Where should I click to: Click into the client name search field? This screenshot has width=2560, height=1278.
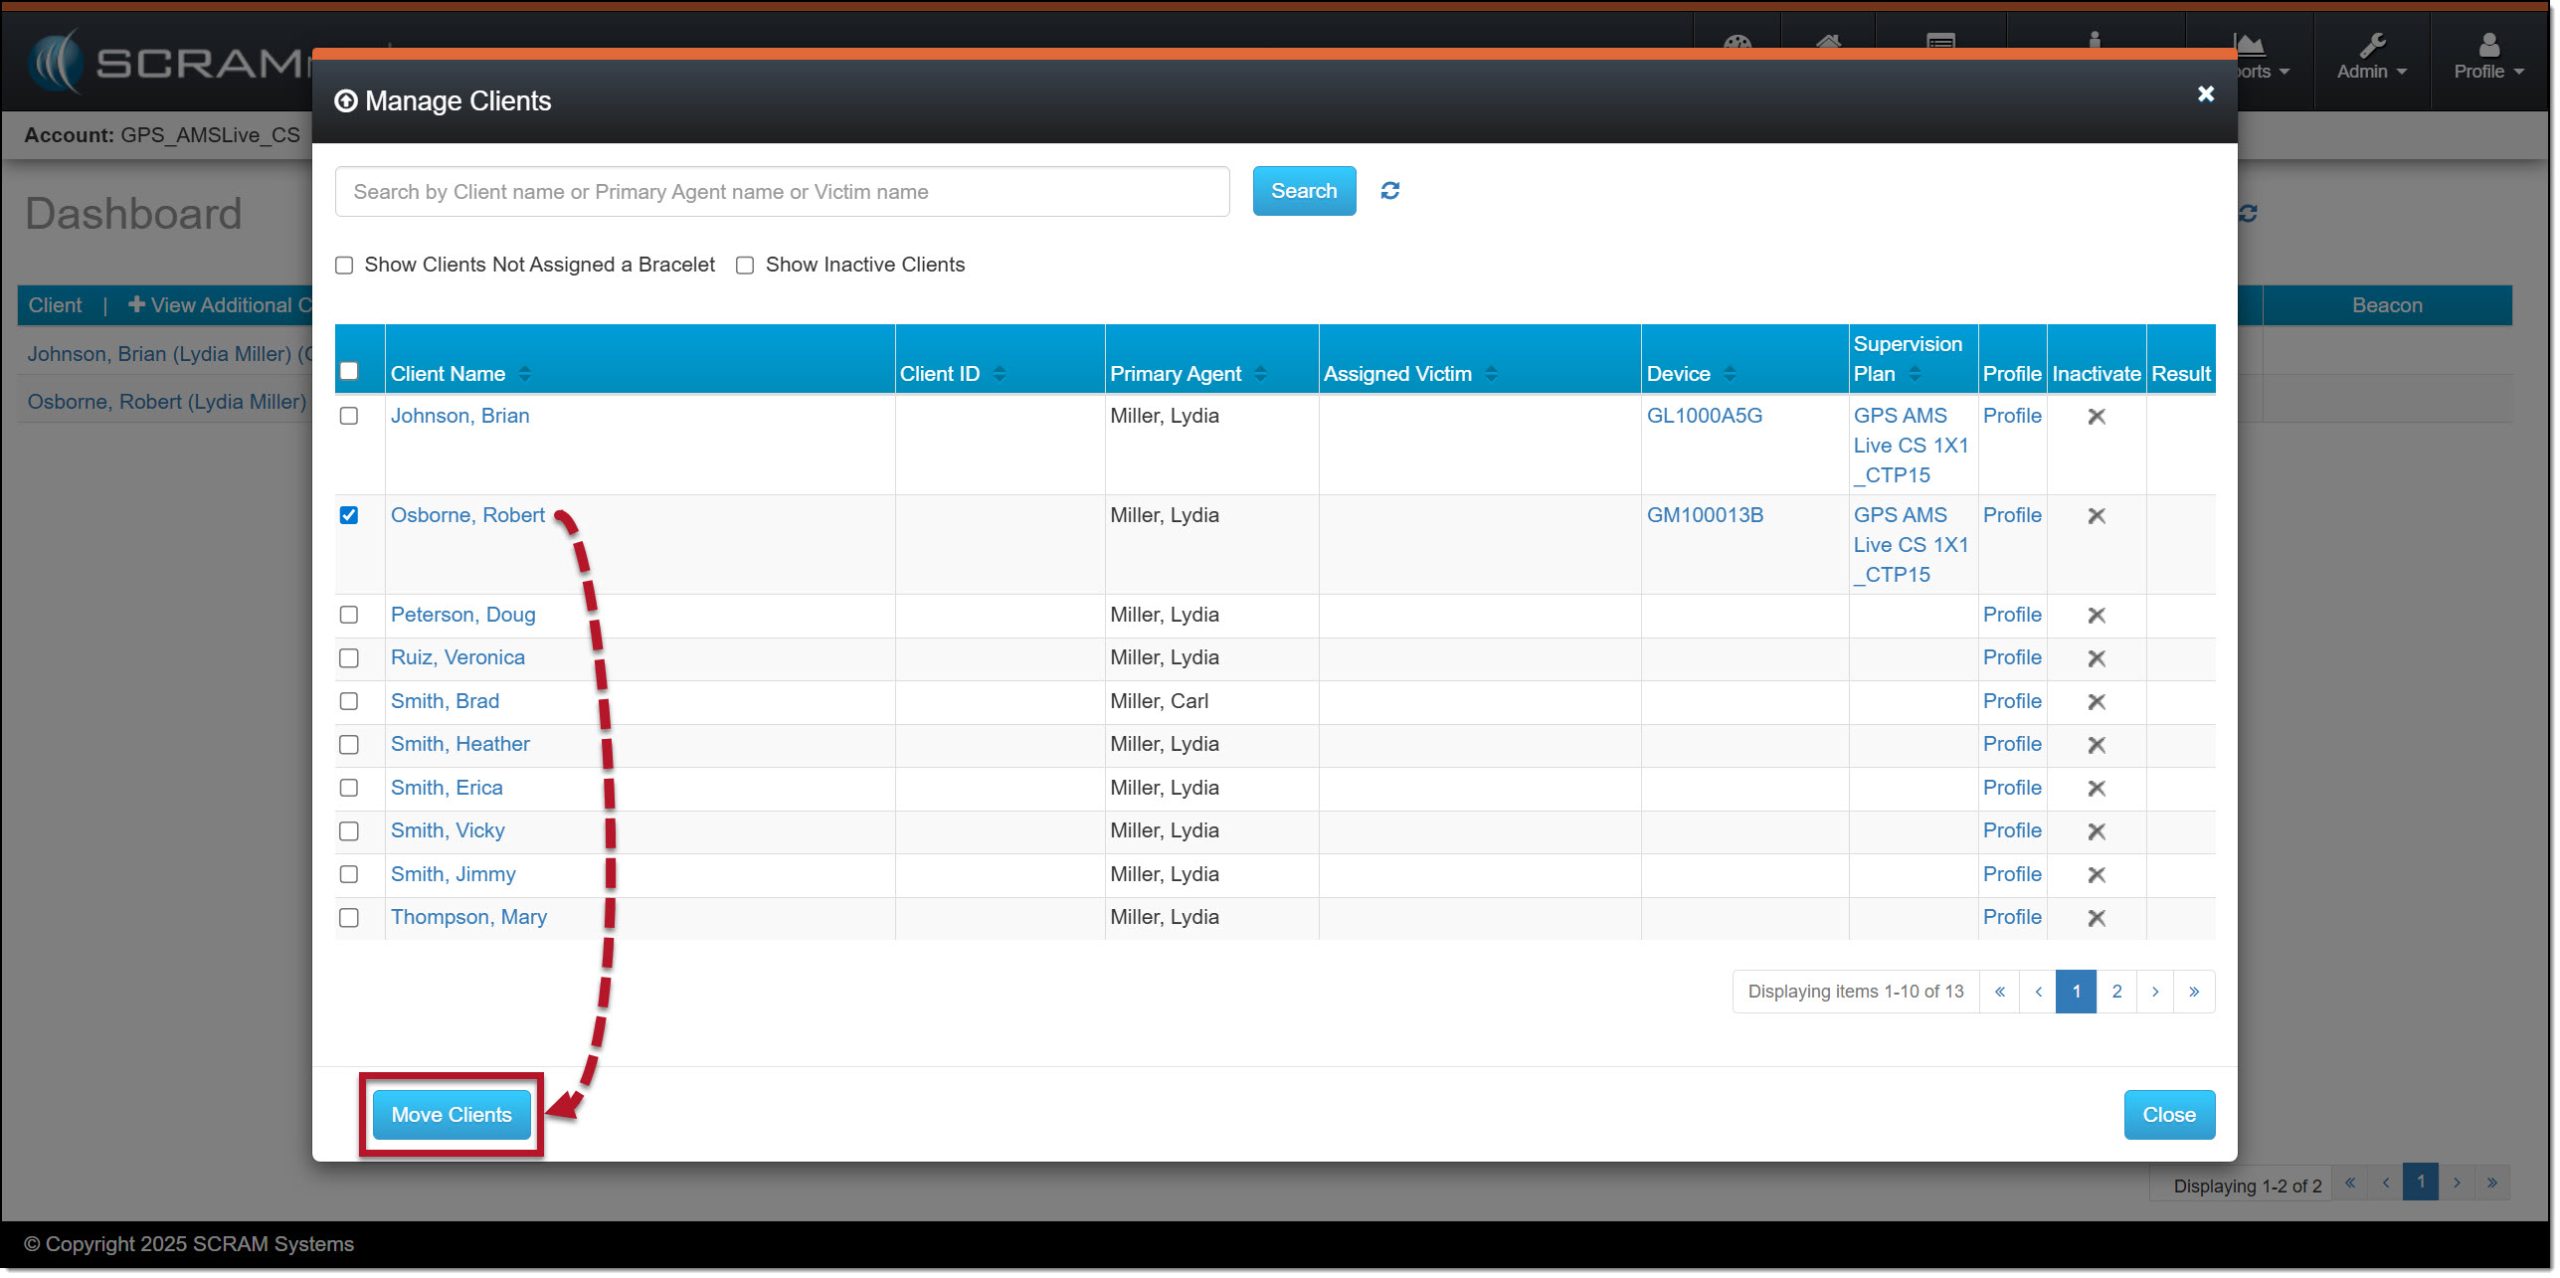point(781,191)
